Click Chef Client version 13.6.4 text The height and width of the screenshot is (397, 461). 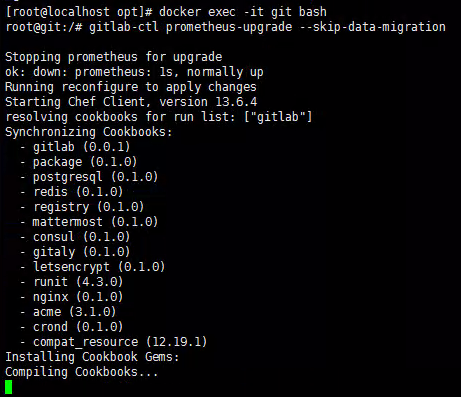point(163,102)
